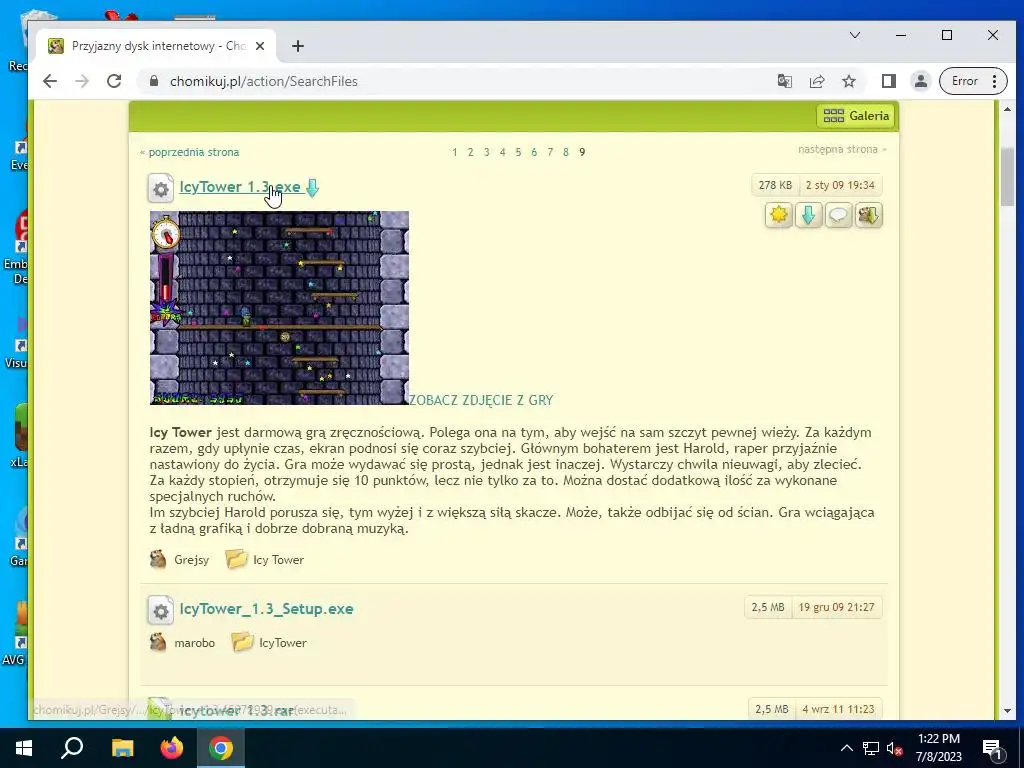Click the 278 KB file size label
The width and height of the screenshot is (1024, 768).
pyautogui.click(x=775, y=185)
